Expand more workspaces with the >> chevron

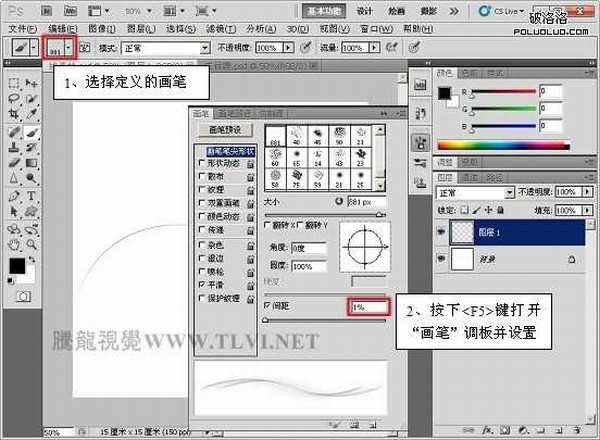tap(454, 11)
